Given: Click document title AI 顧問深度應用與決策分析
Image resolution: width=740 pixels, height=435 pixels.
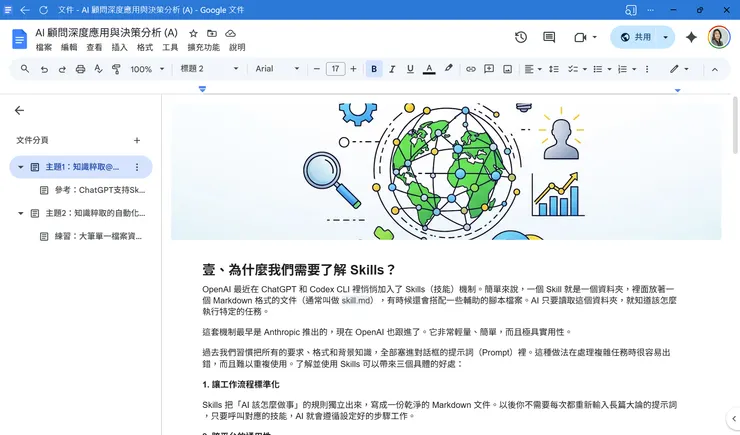Looking at the screenshot, I should coord(106,33).
